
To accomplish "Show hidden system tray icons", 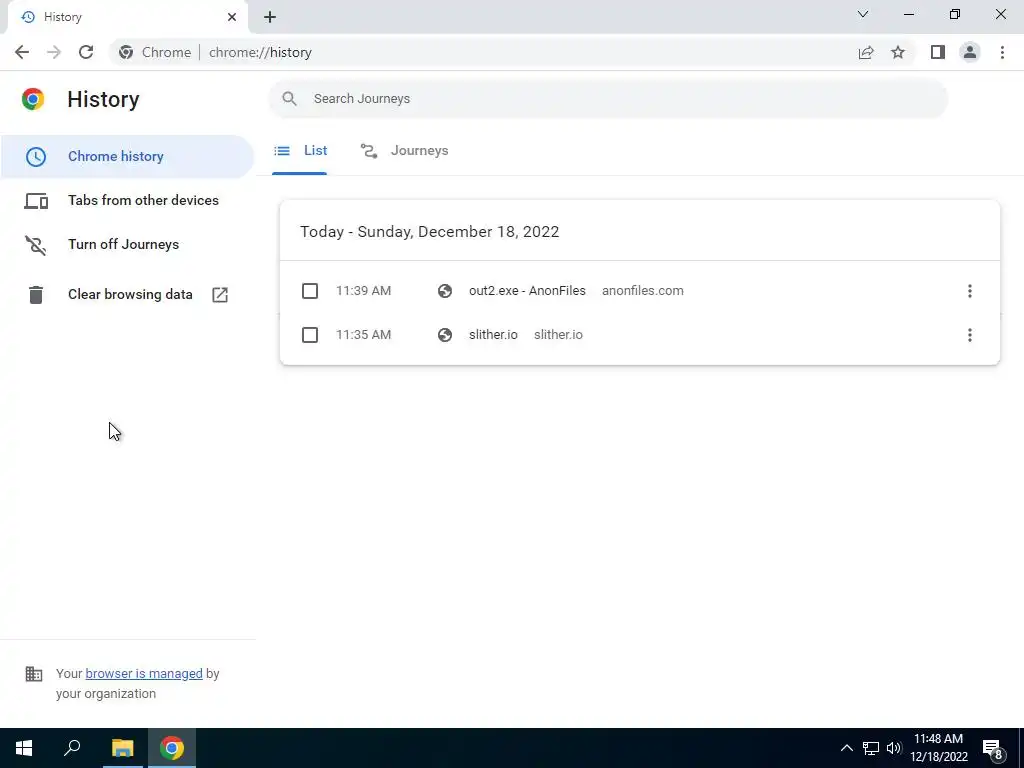I will pyautogui.click(x=846, y=748).
